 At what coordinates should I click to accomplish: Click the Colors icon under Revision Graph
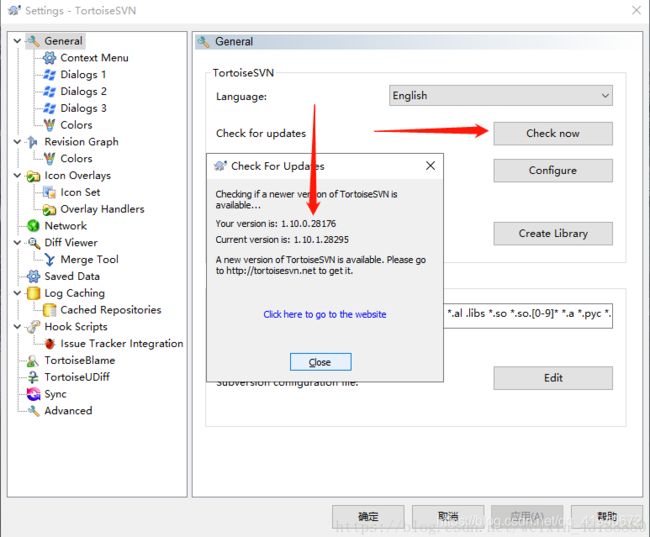pyautogui.click(x=49, y=158)
